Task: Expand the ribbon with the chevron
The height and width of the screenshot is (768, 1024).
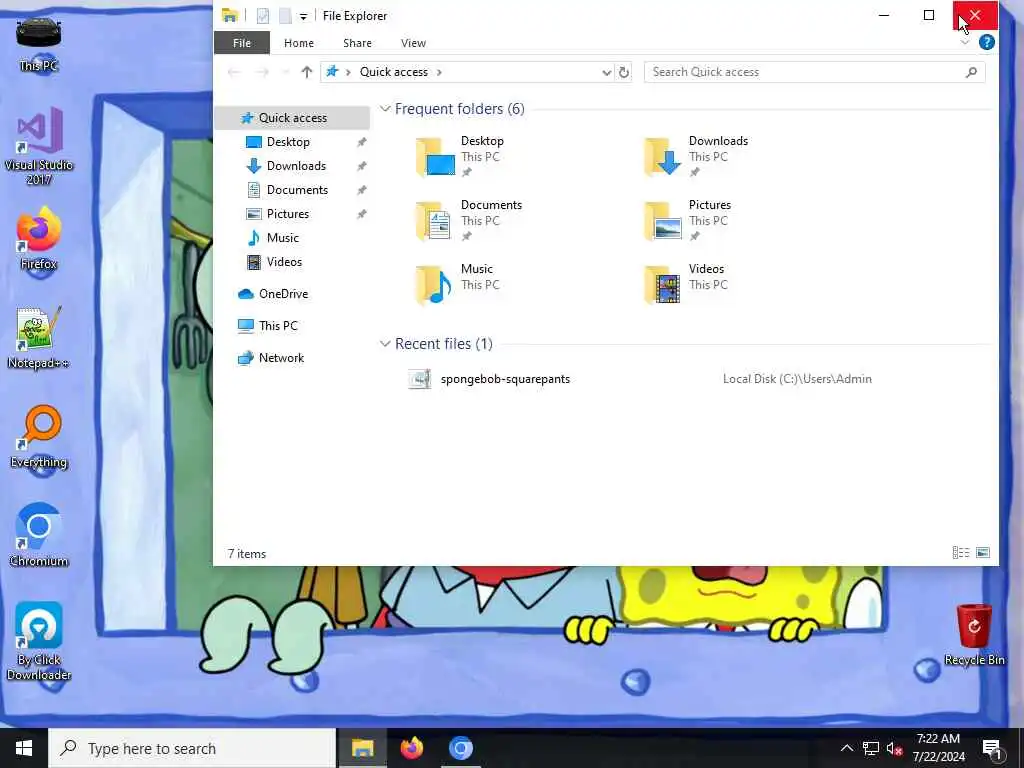Action: point(965,42)
